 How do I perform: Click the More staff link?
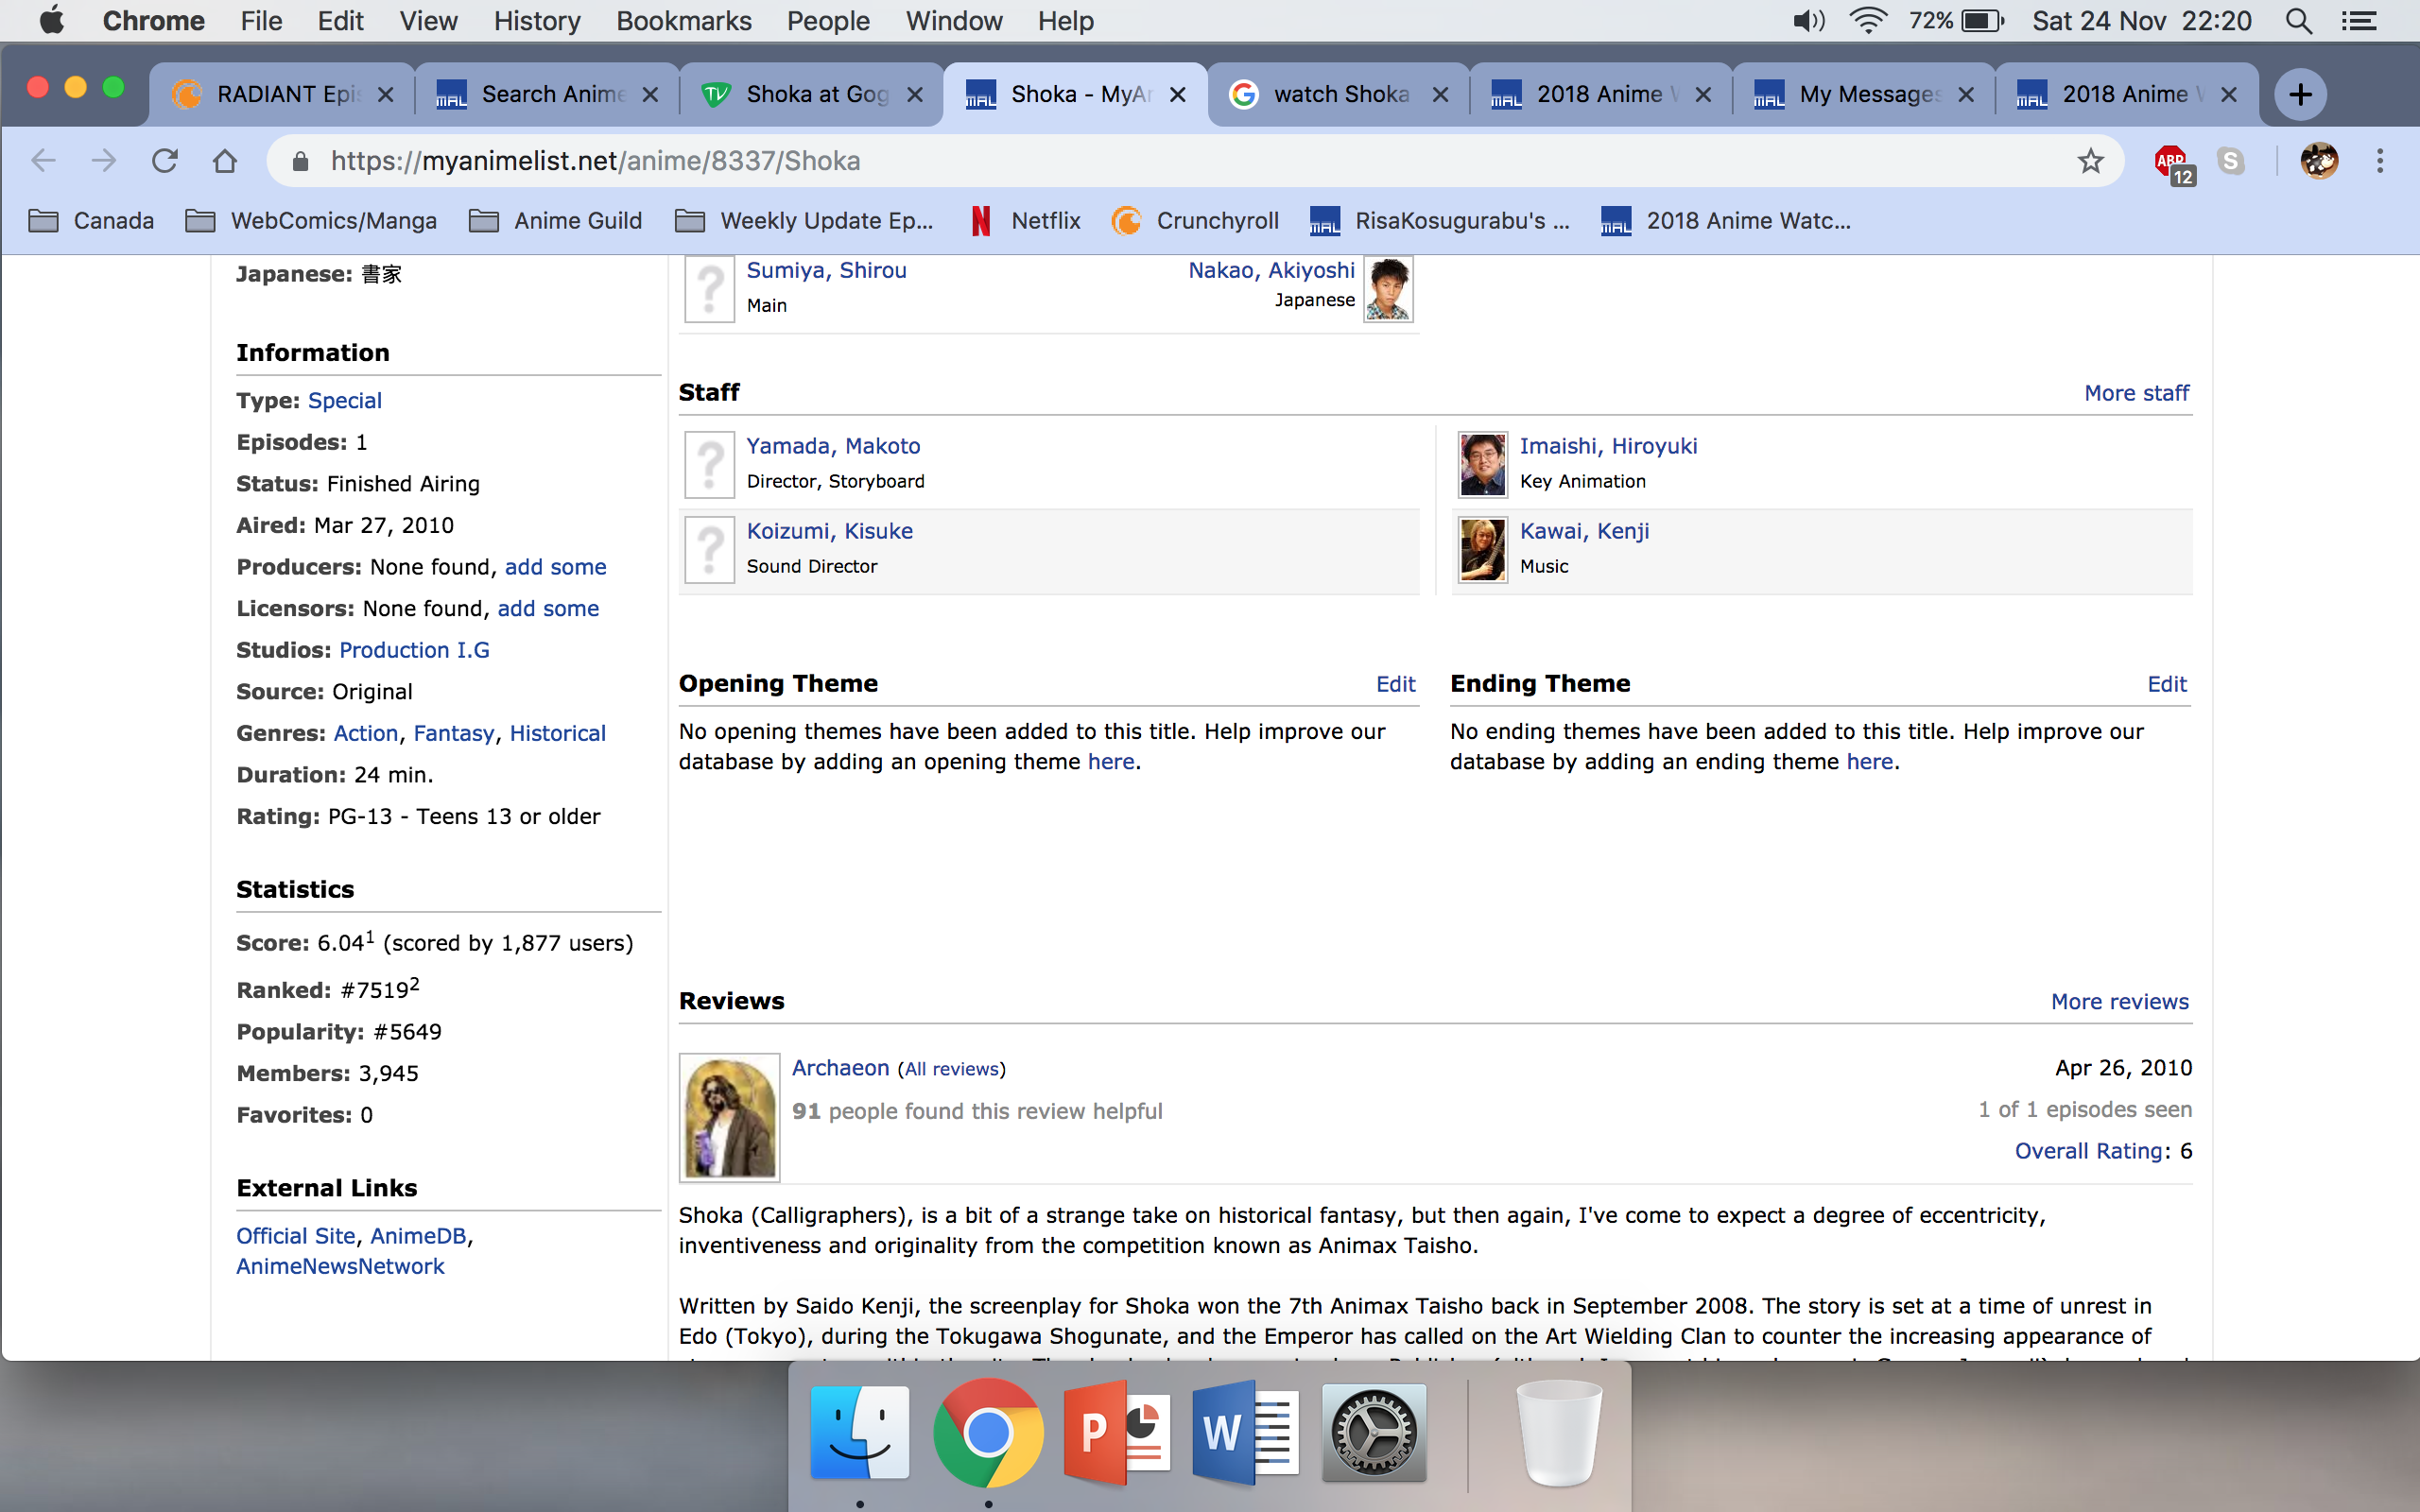pos(2136,393)
